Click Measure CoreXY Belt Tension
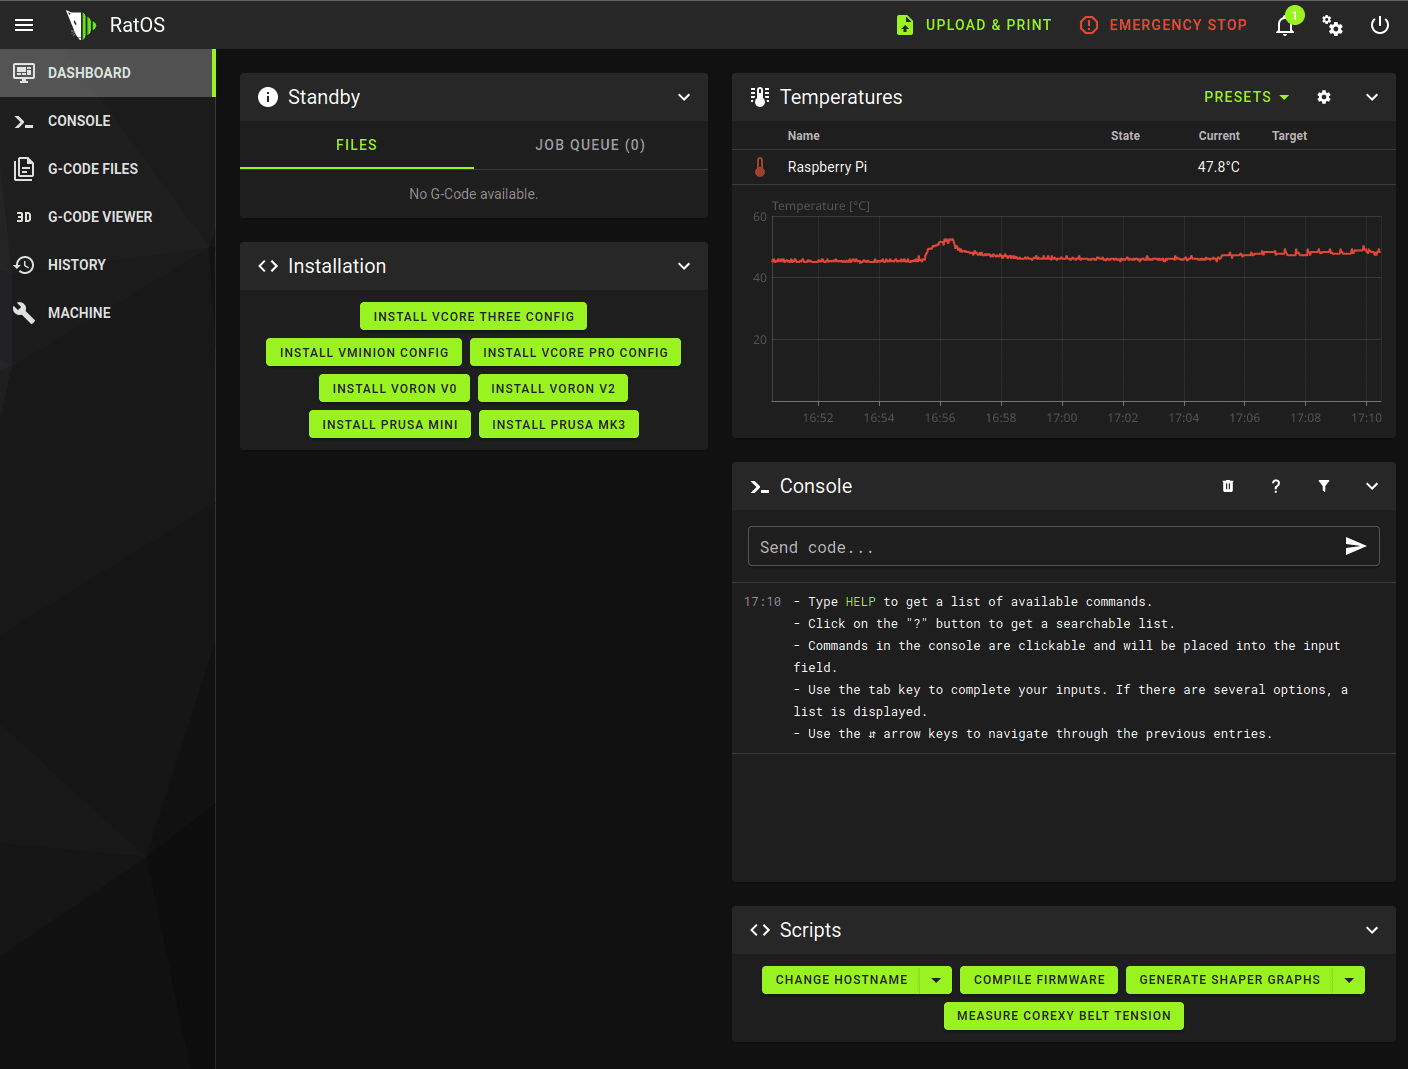The width and height of the screenshot is (1408, 1069). coord(1064,1016)
